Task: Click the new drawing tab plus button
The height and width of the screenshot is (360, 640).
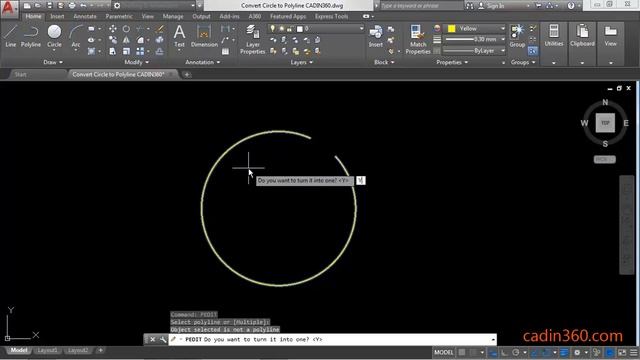Action: point(187,74)
